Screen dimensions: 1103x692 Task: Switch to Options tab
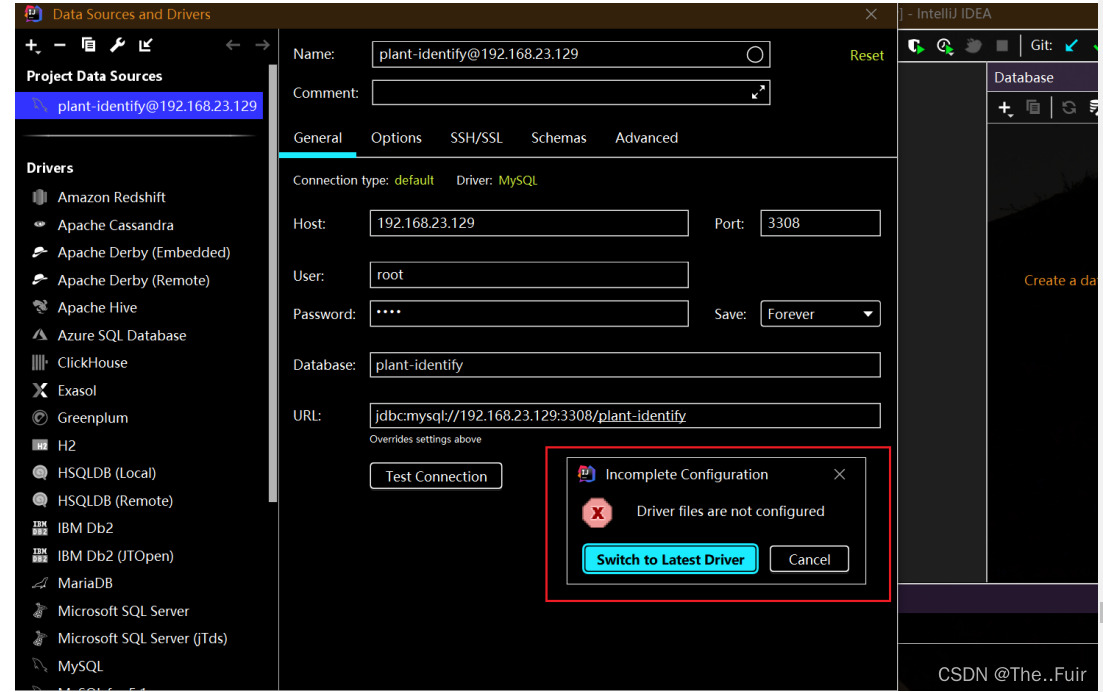click(396, 138)
